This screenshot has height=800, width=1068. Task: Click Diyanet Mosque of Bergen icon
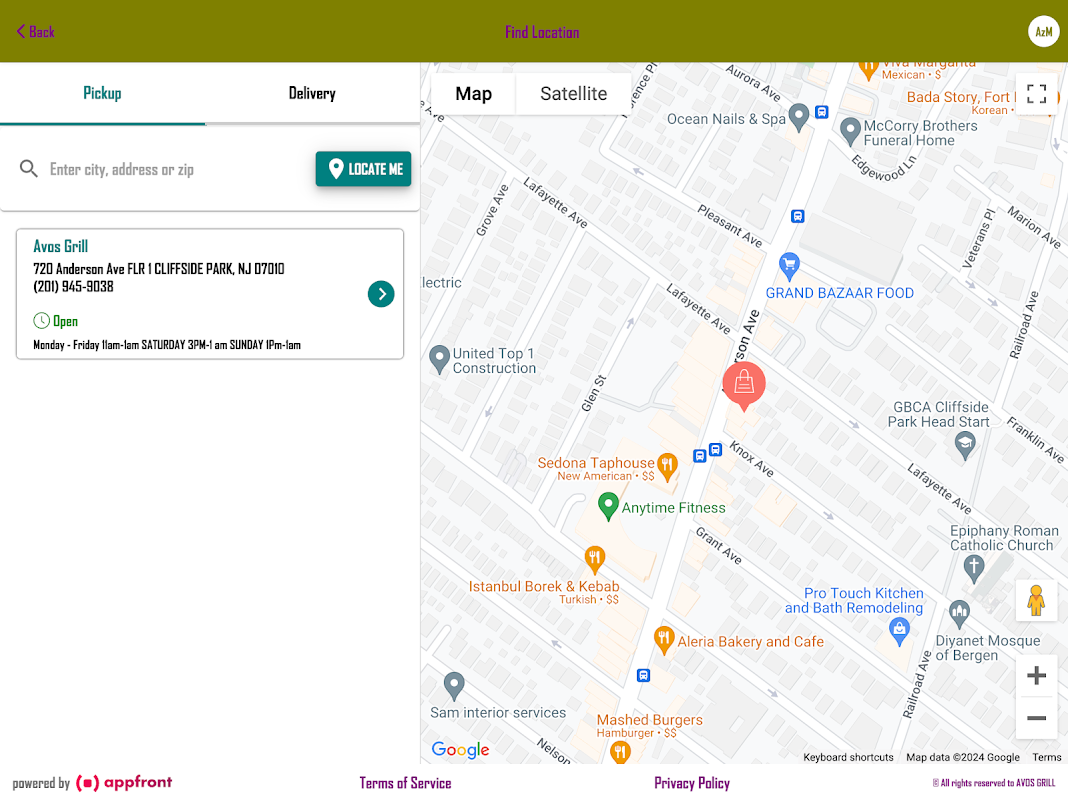click(x=959, y=614)
